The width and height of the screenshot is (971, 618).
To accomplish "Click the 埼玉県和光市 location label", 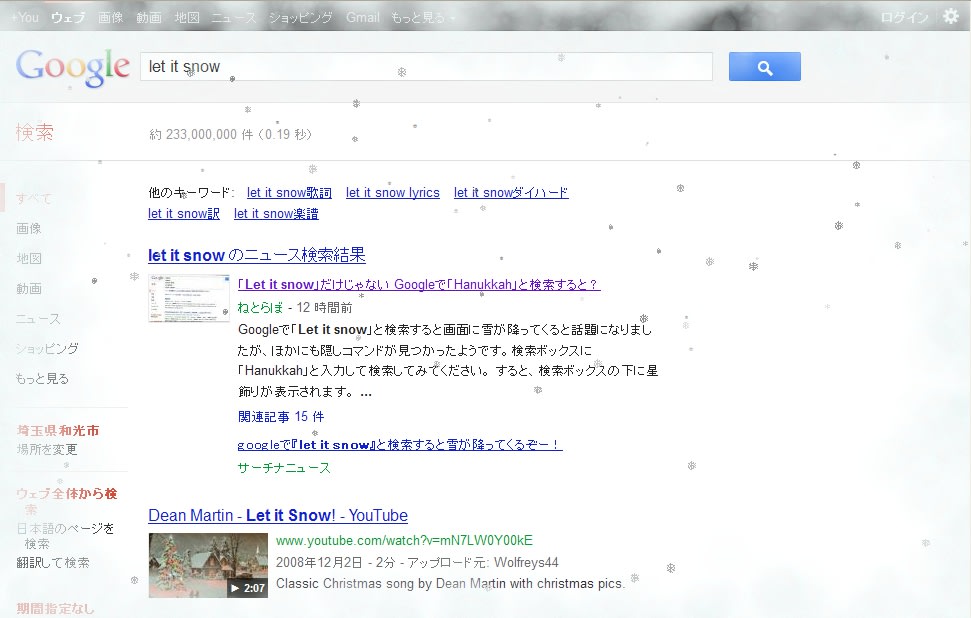I will click(x=58, y=430).
